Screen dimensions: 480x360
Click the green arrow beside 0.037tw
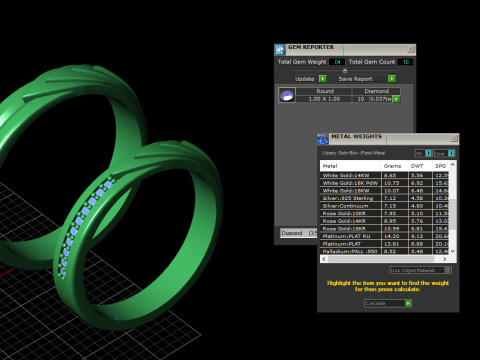396,99
